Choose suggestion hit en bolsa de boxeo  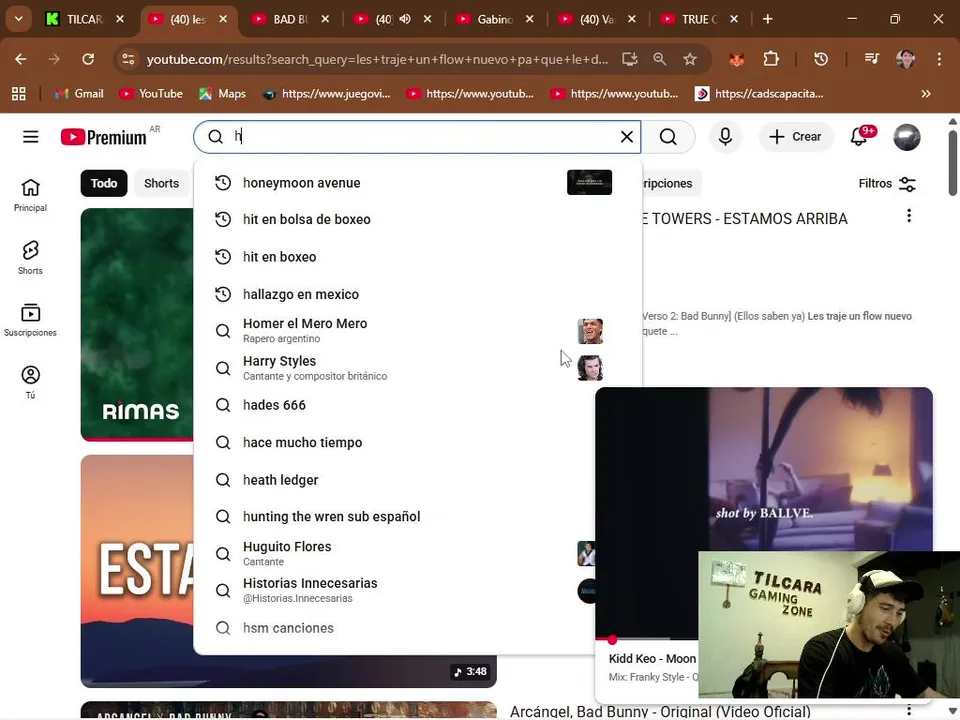(x=418, y=219)
